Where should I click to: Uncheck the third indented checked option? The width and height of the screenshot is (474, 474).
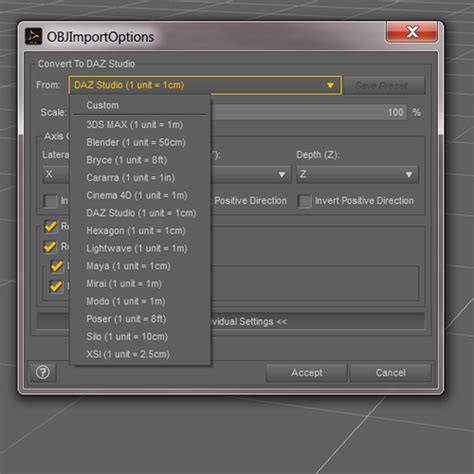tap(57, 266)
